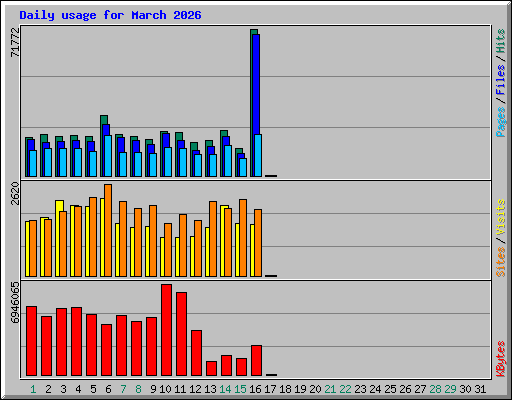Viewport: 512px width, 400px height.
Task: Click the yellow Visits bar for day 3
Action: pos(59,206)
